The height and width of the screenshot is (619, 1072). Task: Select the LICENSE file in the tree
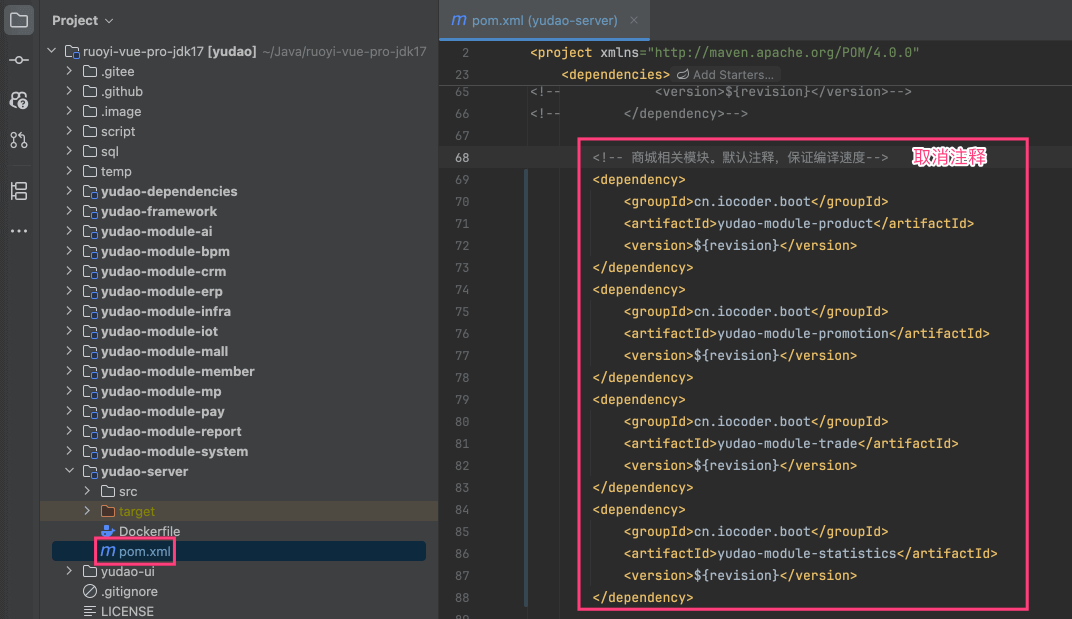tap(127, 611)
